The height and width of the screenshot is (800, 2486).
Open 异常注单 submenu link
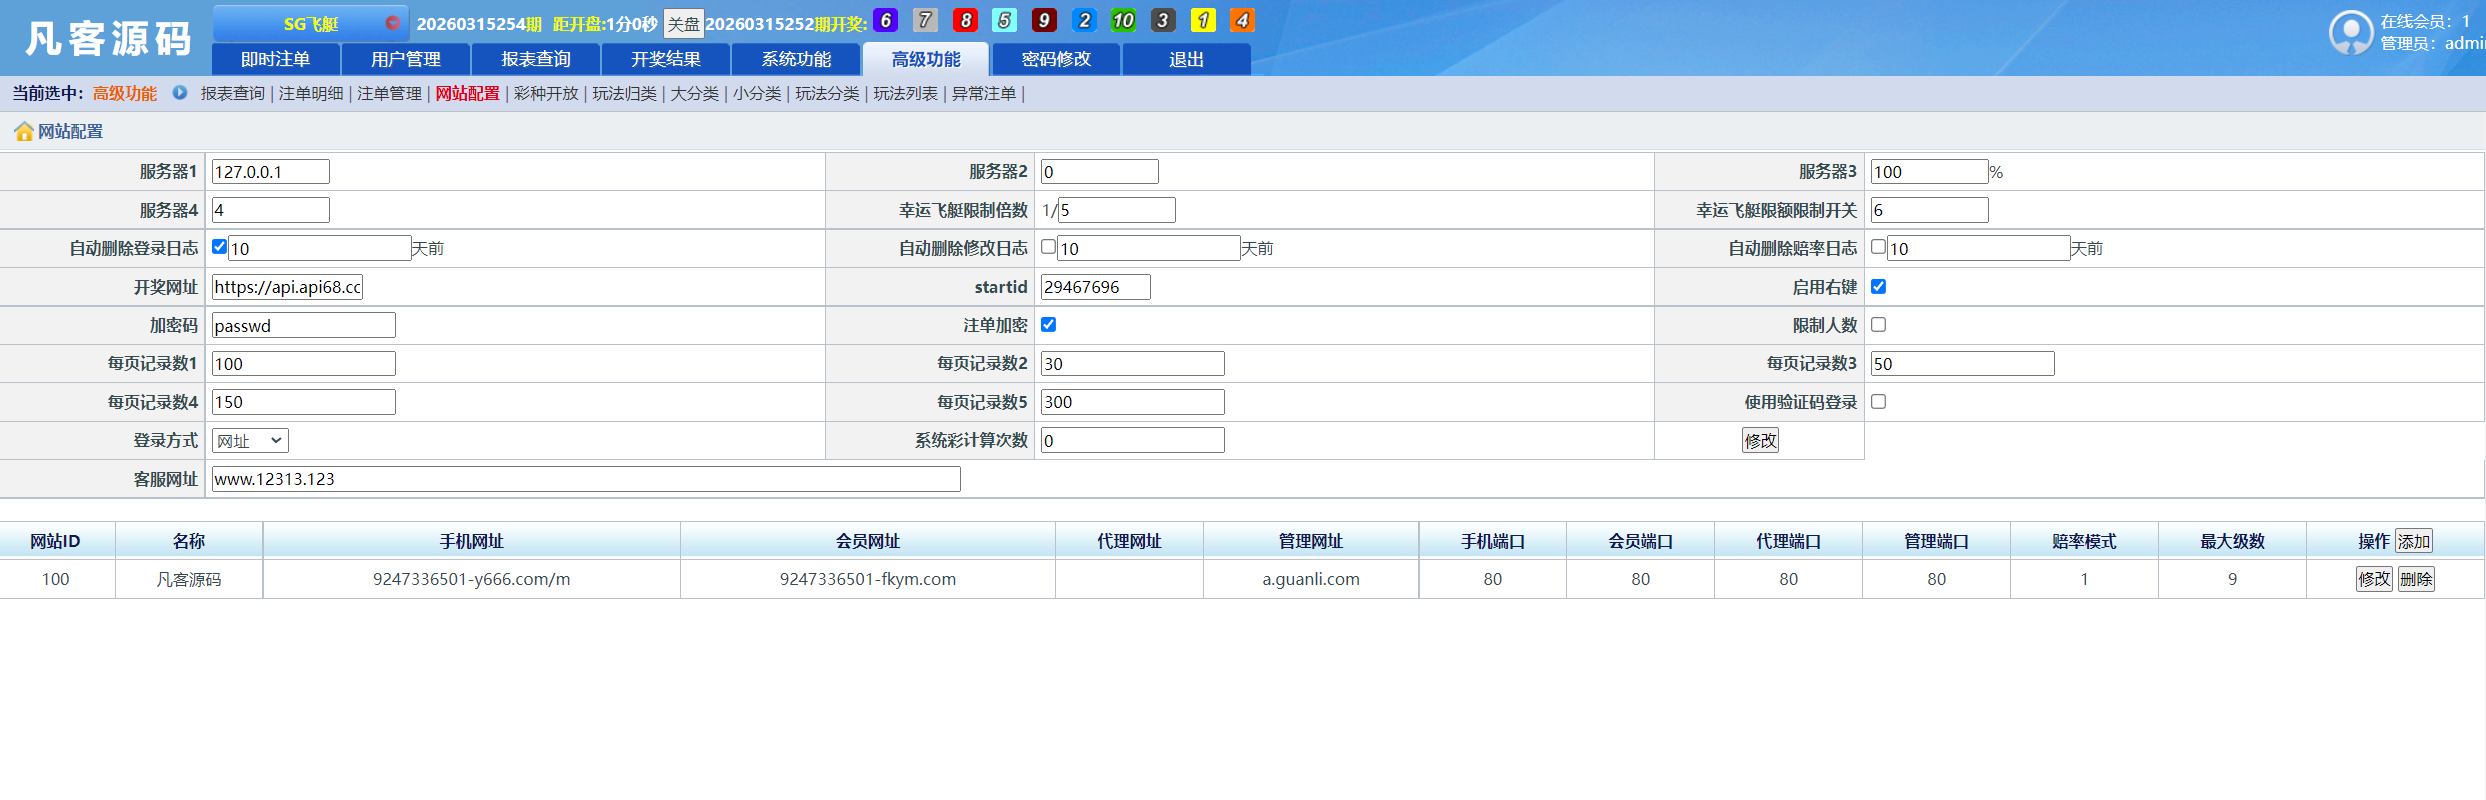coord(984,93)
